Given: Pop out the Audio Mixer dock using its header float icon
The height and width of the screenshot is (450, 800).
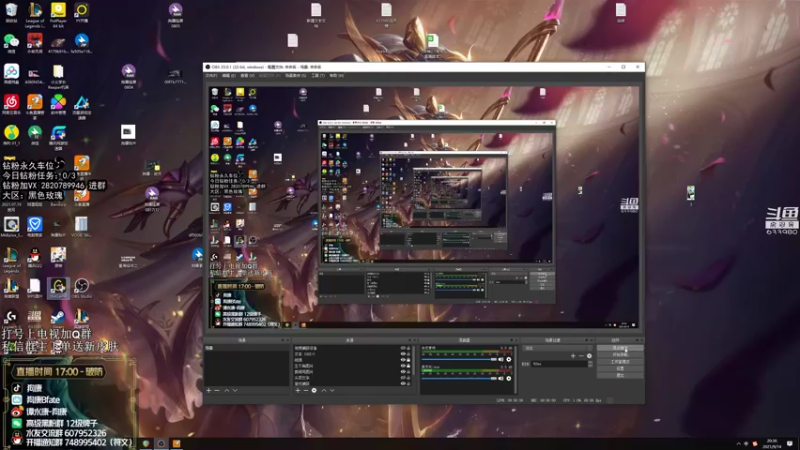Looking at the screenshot, I should point(511,340).
